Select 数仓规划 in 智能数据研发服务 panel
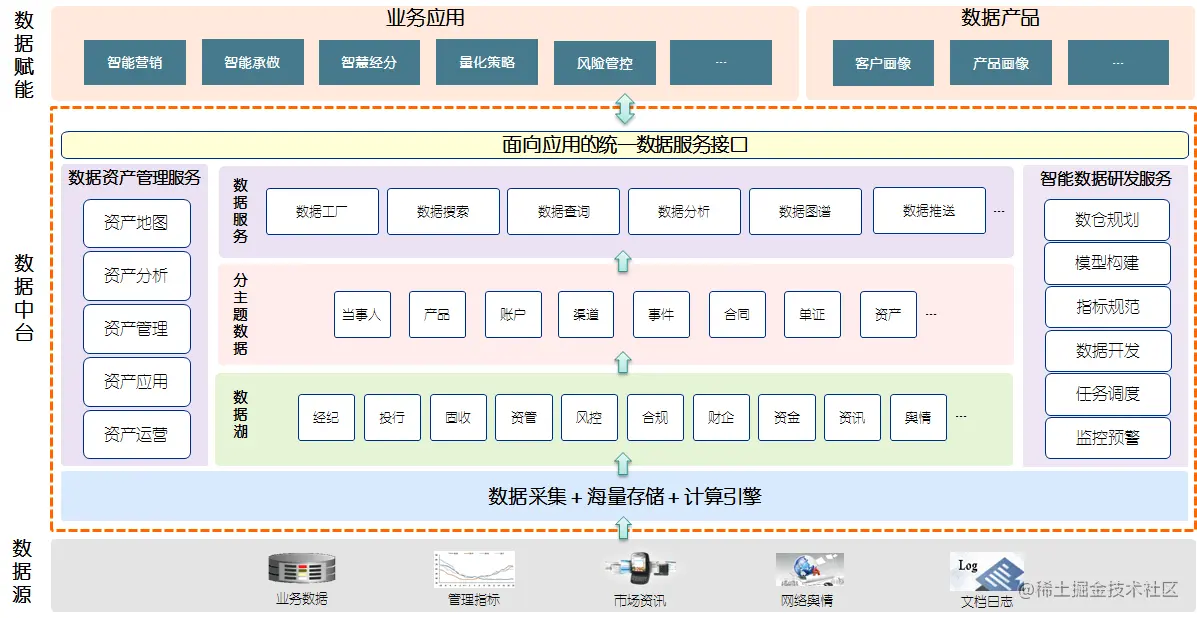This screenshot has width=1197, height=618. click(x=1107, y=219)
